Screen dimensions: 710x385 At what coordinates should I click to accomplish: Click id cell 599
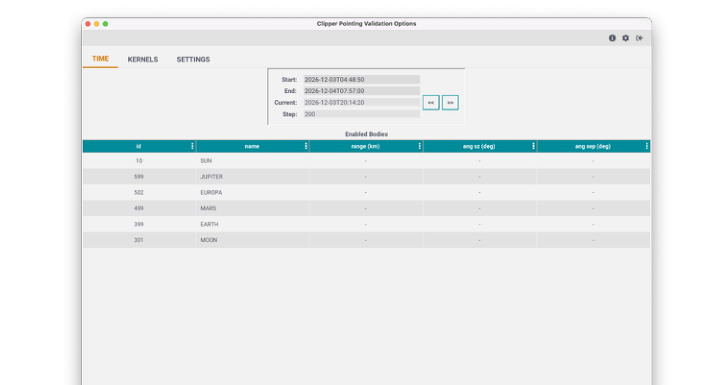coord(139,177)
